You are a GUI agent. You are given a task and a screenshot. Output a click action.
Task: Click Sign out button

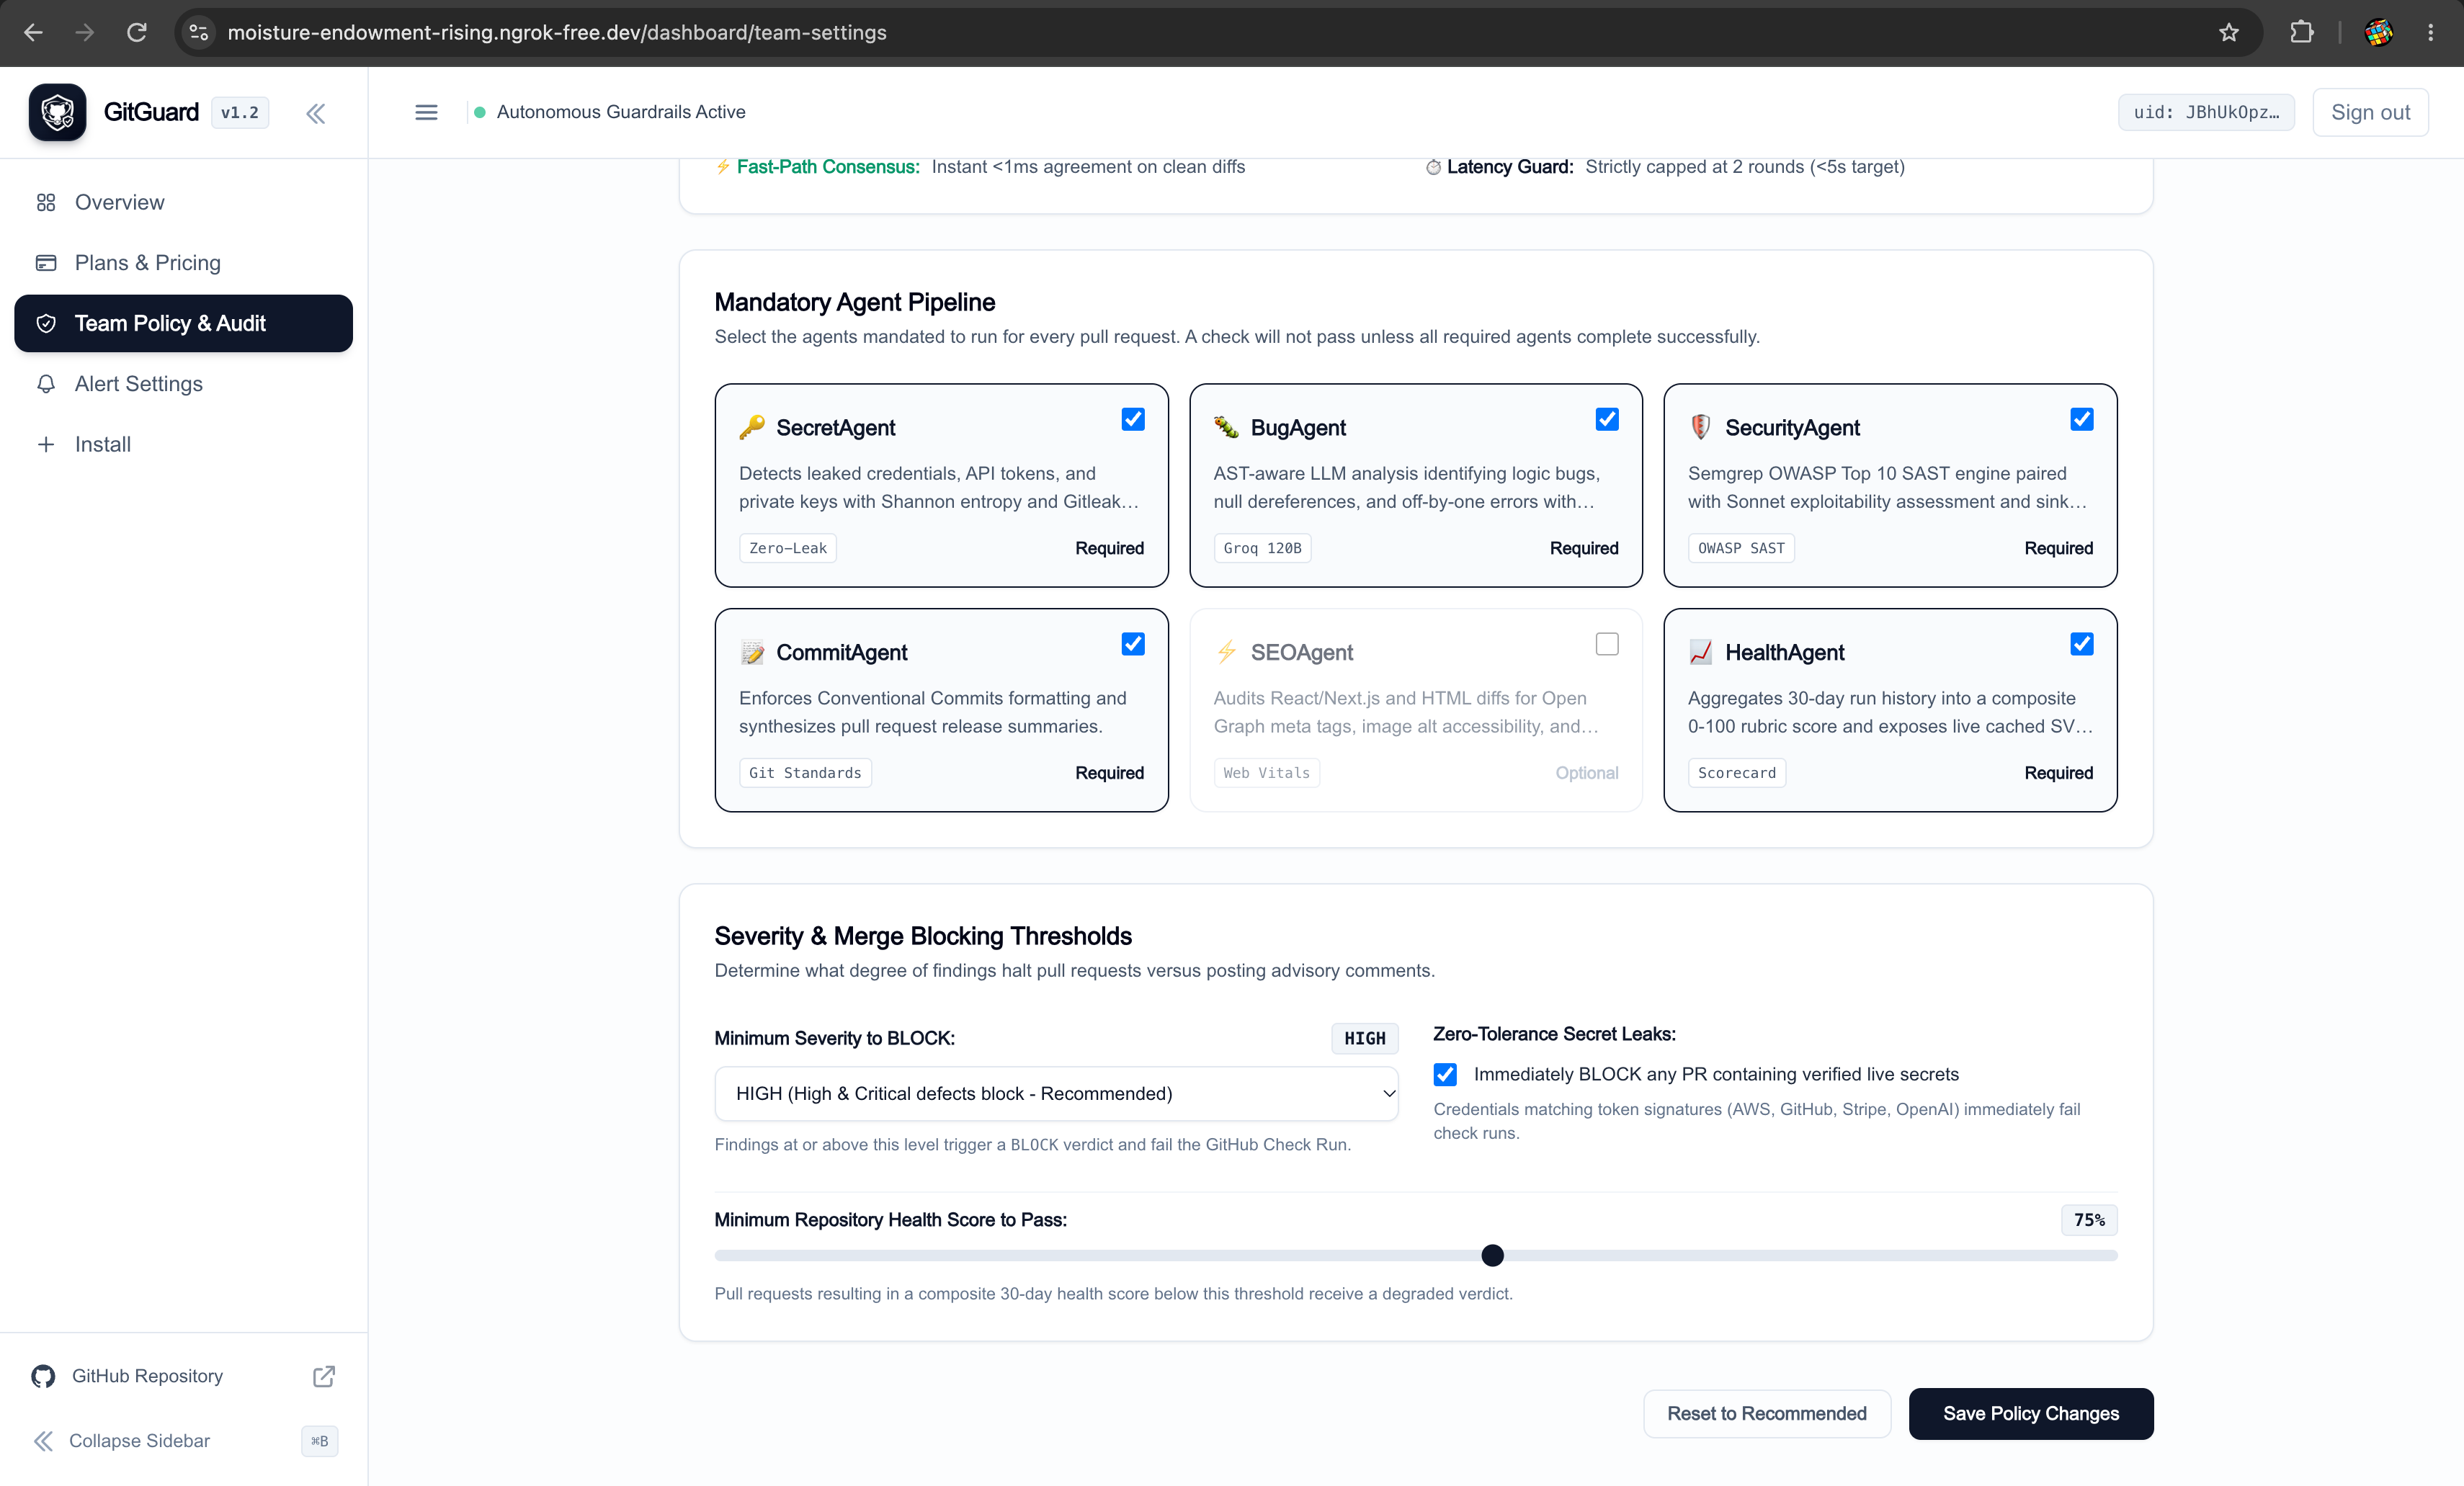click(x=2370, y=112)
